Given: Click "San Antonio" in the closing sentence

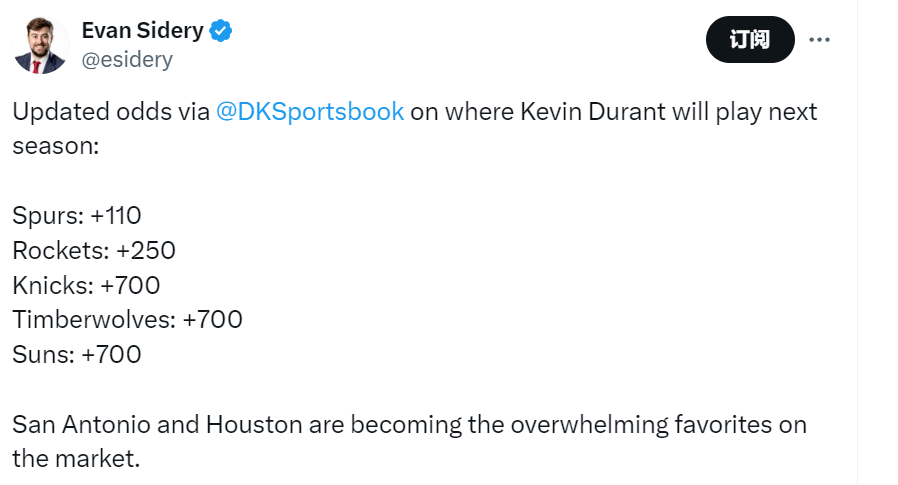Looking at the screenshot, I should pos(81,424).
